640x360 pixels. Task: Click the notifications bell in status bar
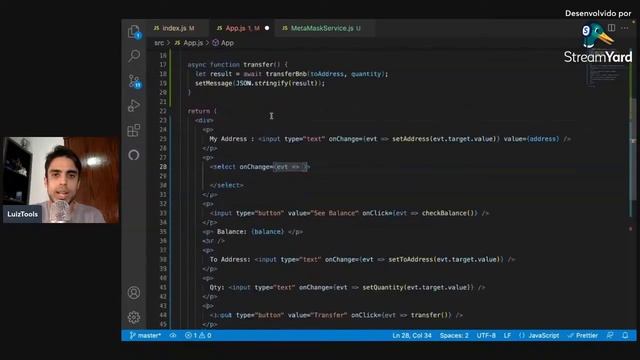click(625, 335)
